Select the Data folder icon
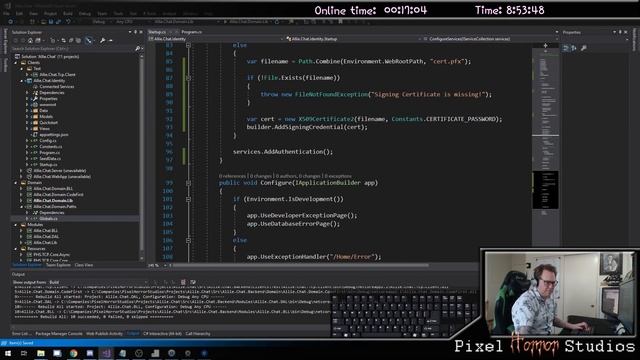This screenshot has height=360, width=640. (x=35, y=111)
